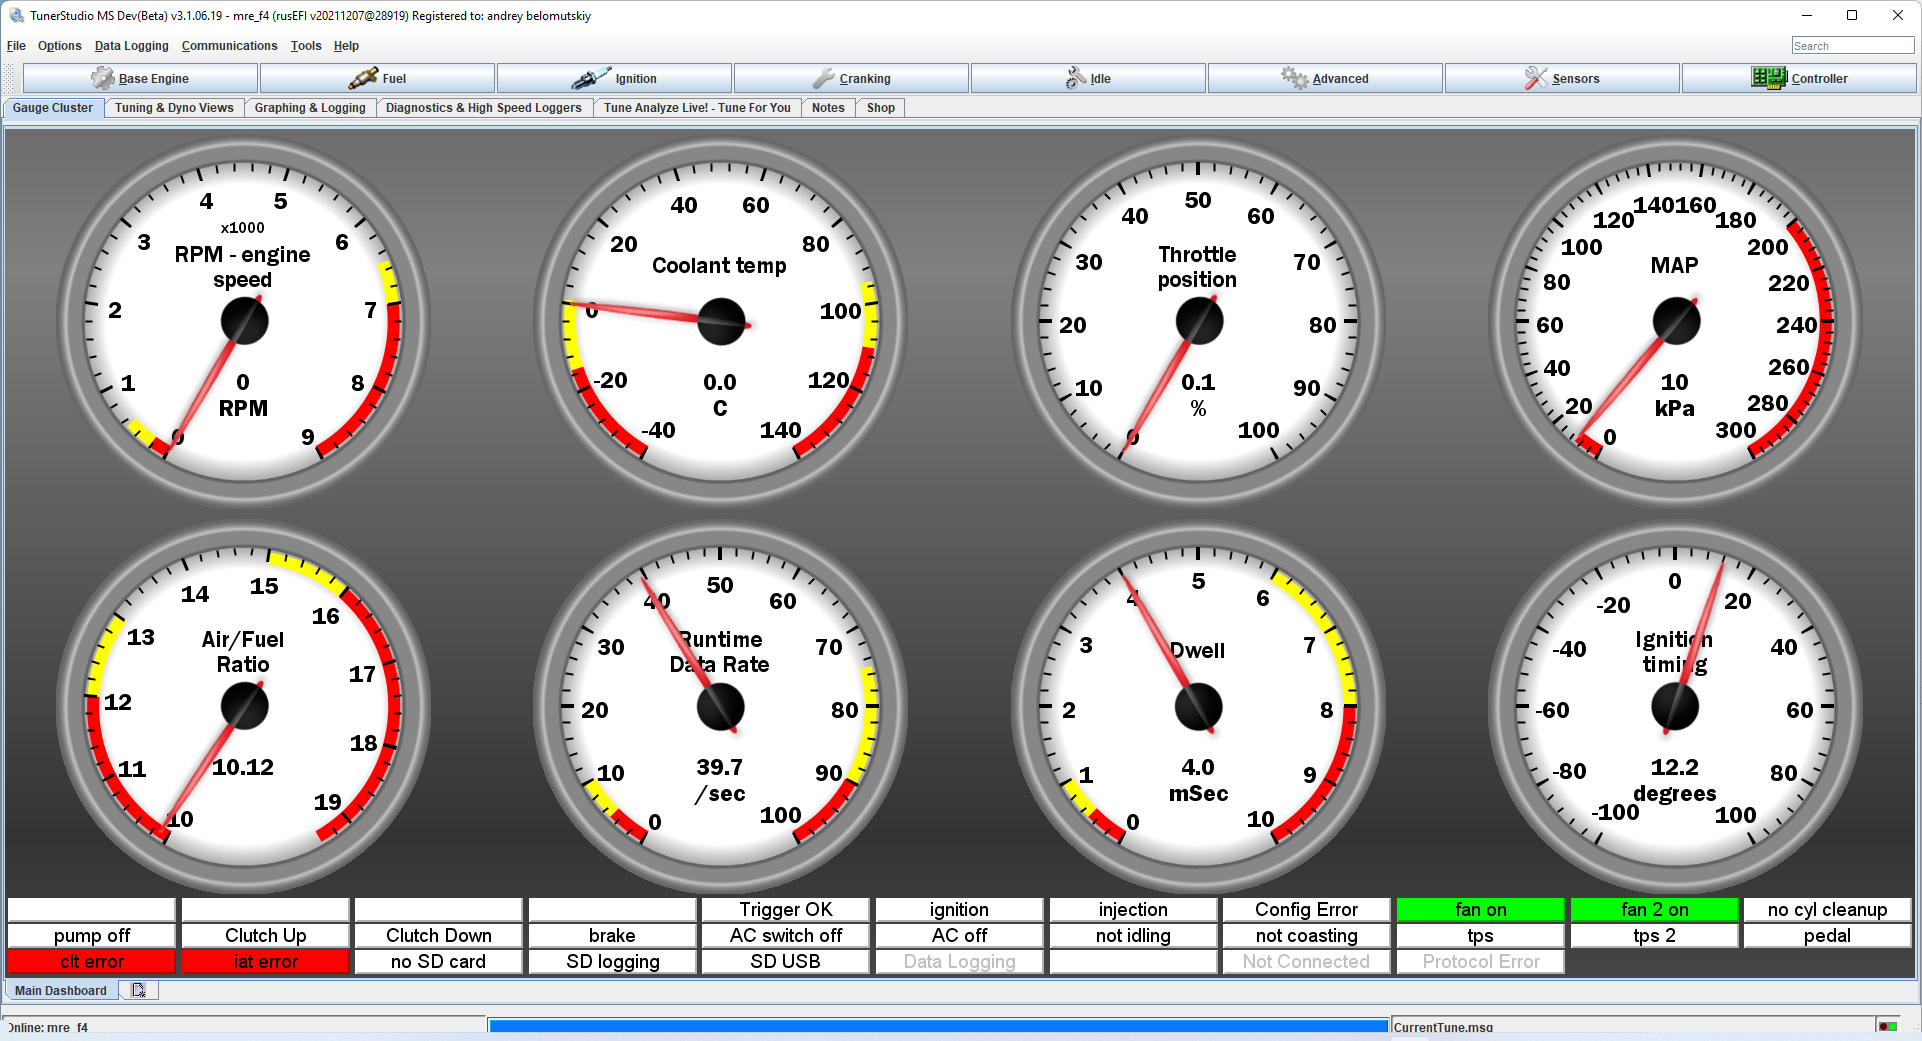Open the Base Engine settings menu
The height and width of the screenshot is (1041, 1922).
[x=141, y=78]
